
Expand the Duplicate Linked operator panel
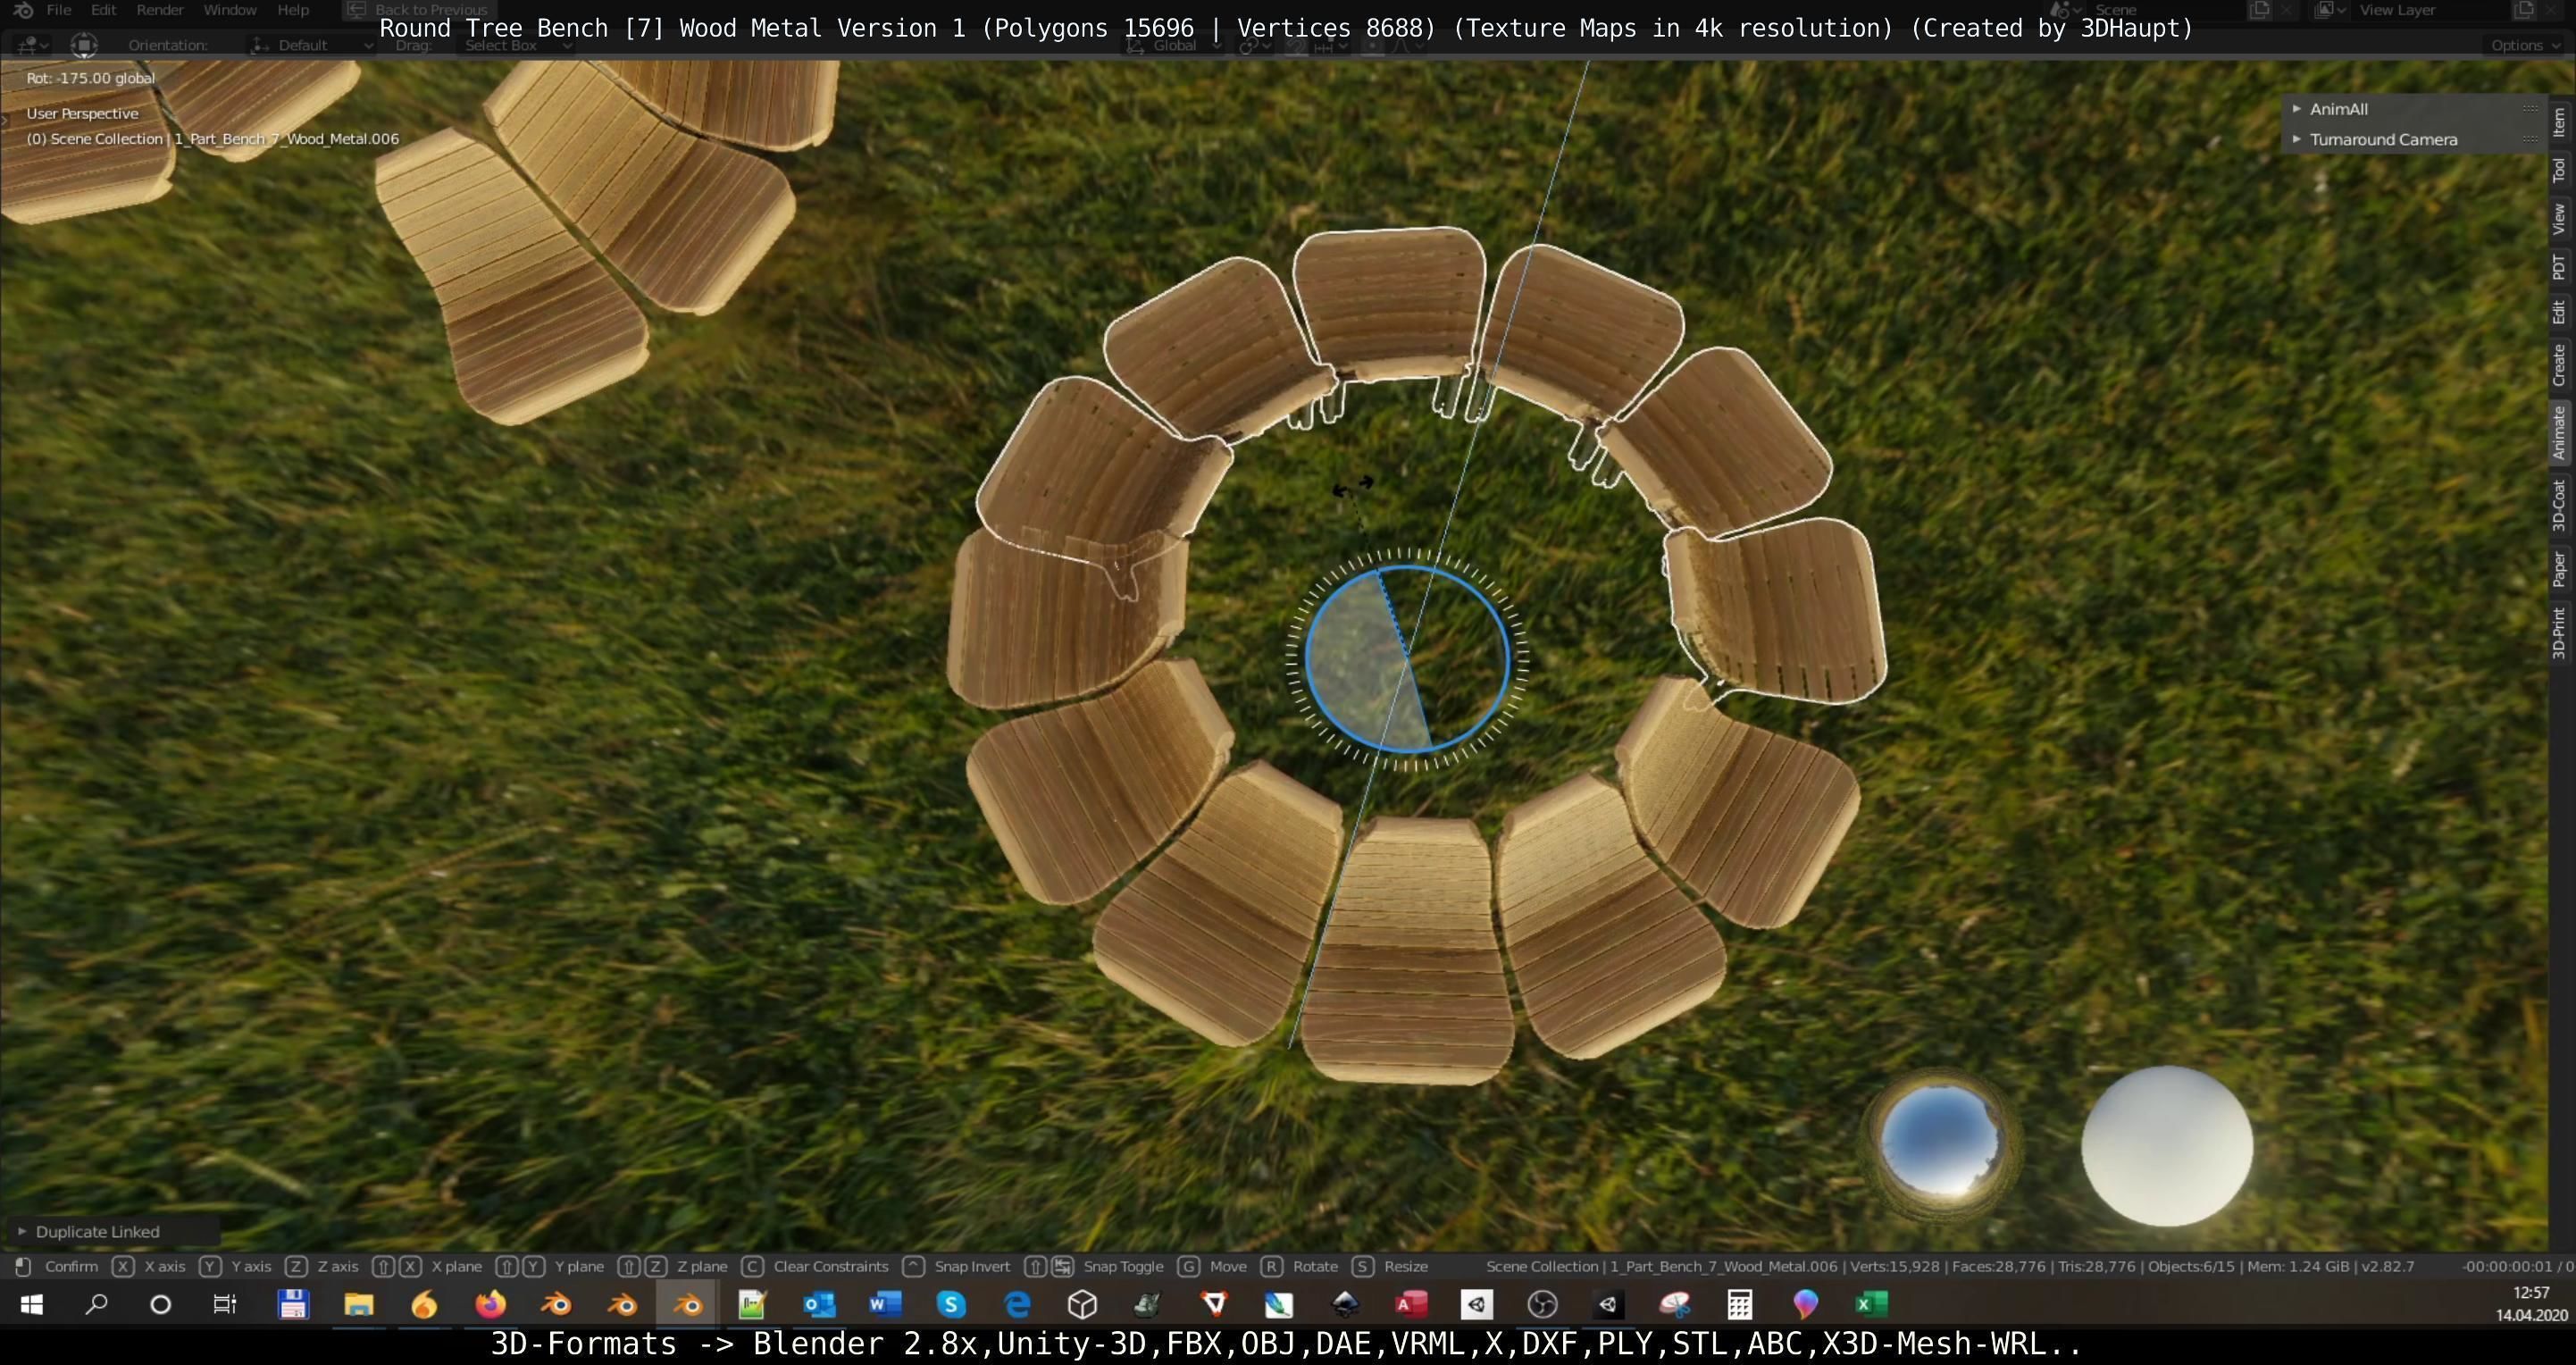tap(97, 1232)
